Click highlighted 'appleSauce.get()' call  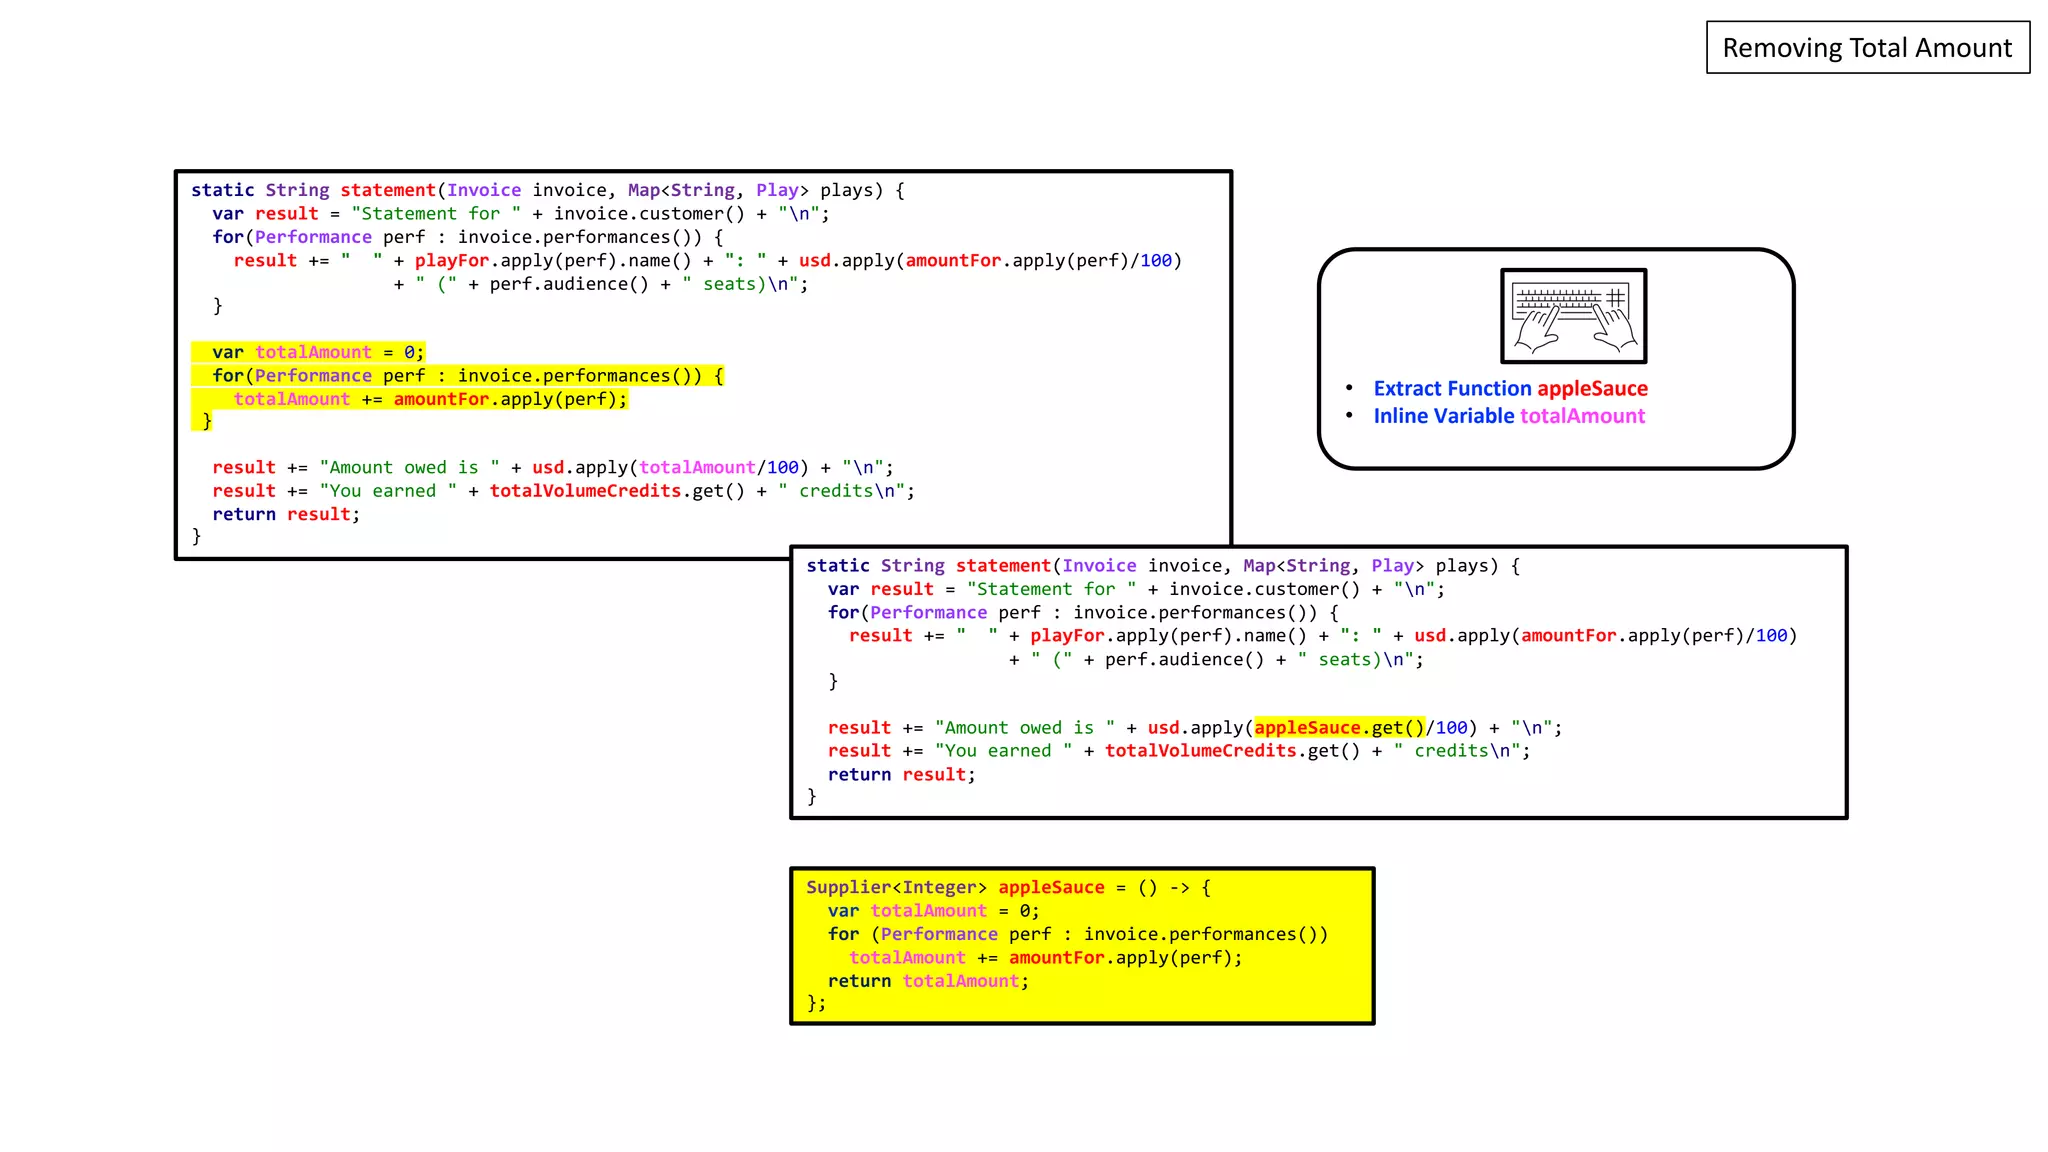[x=1339, y=728]
